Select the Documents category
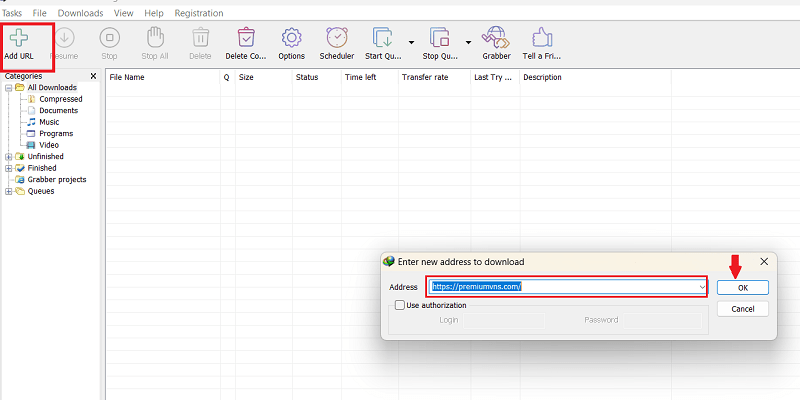Image resolution: width=800 pixels, height=400 pixels. (58, 110)
